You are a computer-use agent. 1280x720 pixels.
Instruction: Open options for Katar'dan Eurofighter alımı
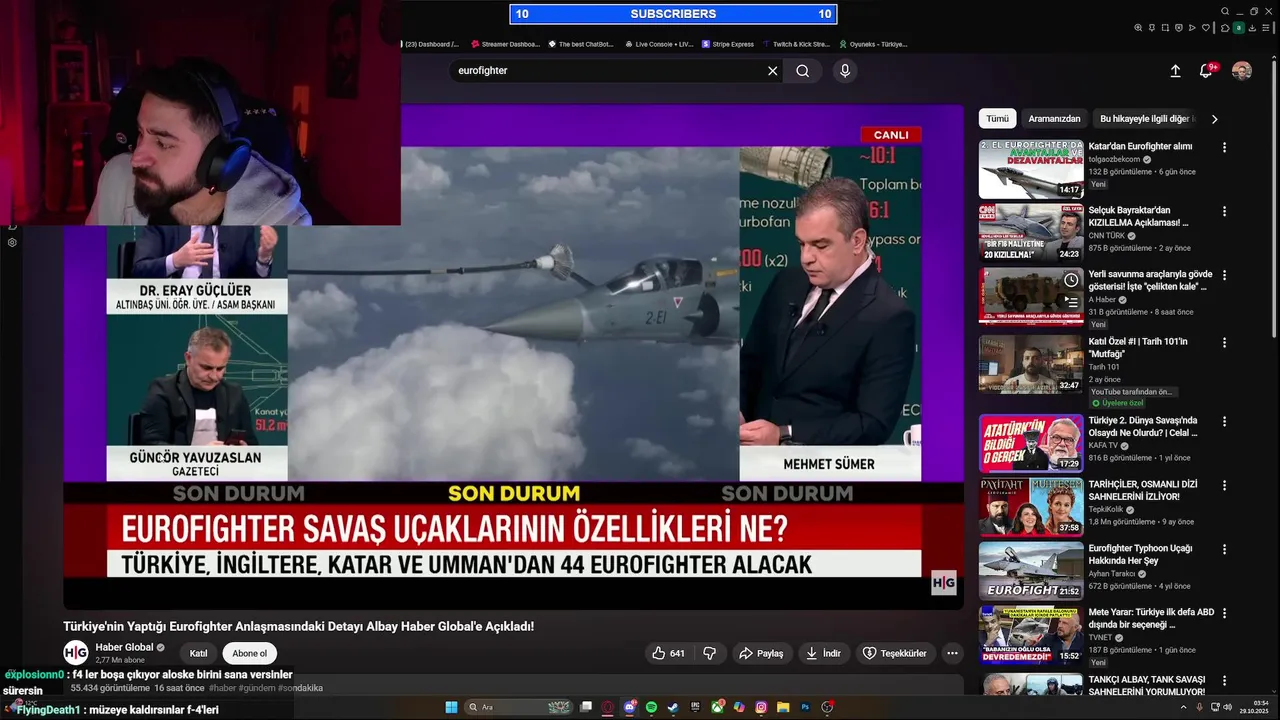tap(1224, 147)
